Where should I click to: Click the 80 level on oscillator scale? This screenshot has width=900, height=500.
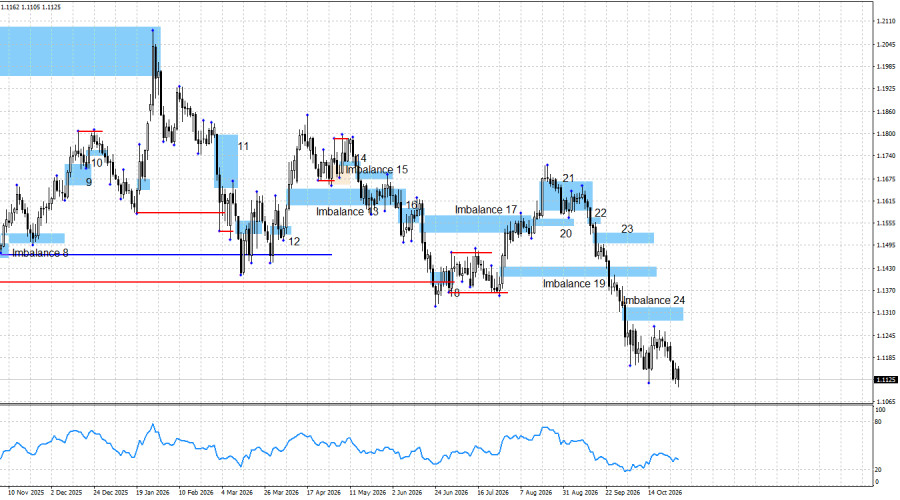pyautogui.click(x=878, y=422)
